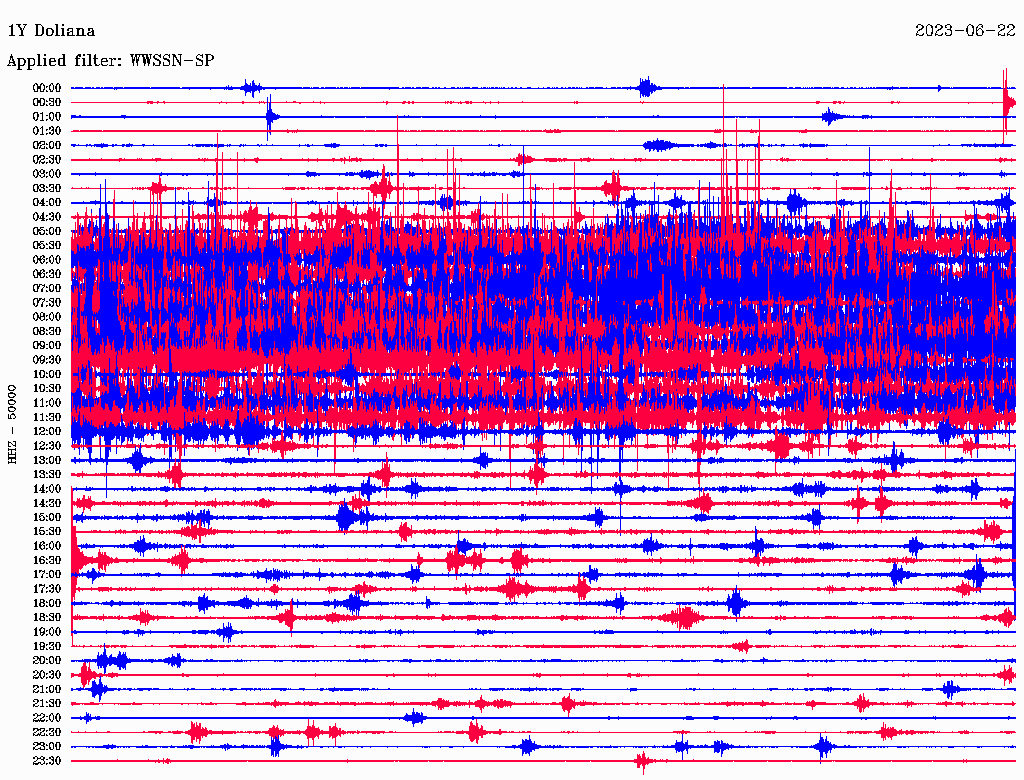1024x780 pixels.
Task: Select the 04:30 time label
Action: pyautogui.click(x=47, y=217)
